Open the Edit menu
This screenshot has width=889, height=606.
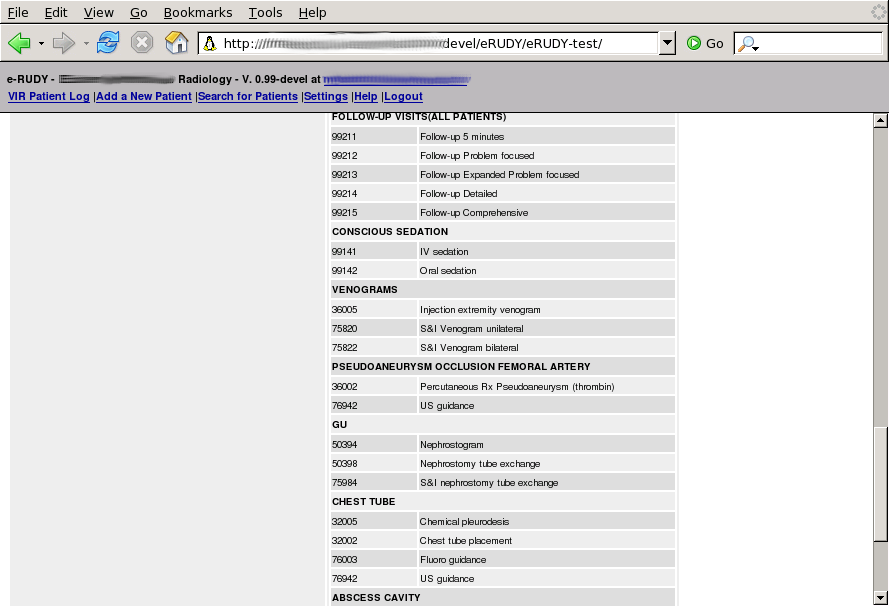[x=56, y=12]
